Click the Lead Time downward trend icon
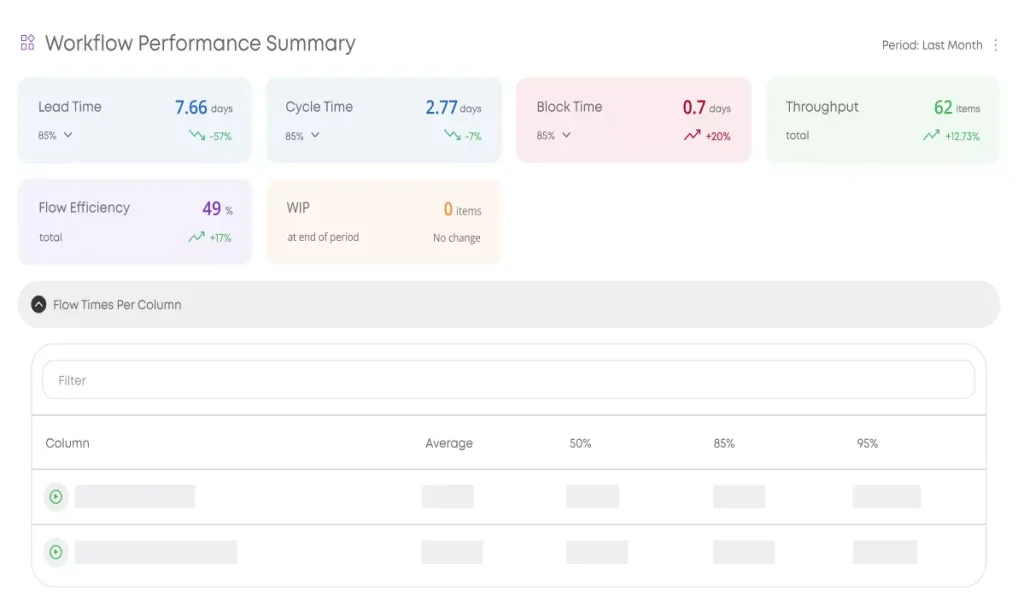This screenshot has height=609, width=1024. point(197,135)
